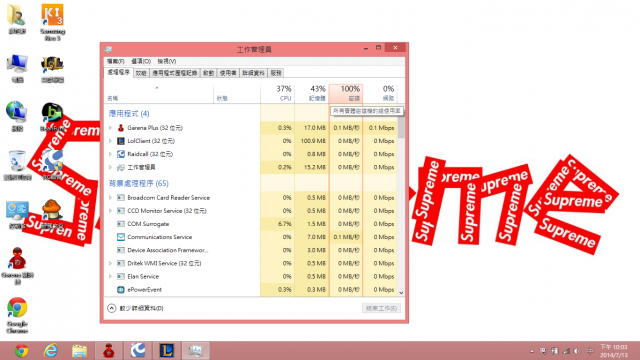The height and width of the screenshot is (360, 640).
Task: Open File Explorer from the taskbar
Action: coord(80,351)
